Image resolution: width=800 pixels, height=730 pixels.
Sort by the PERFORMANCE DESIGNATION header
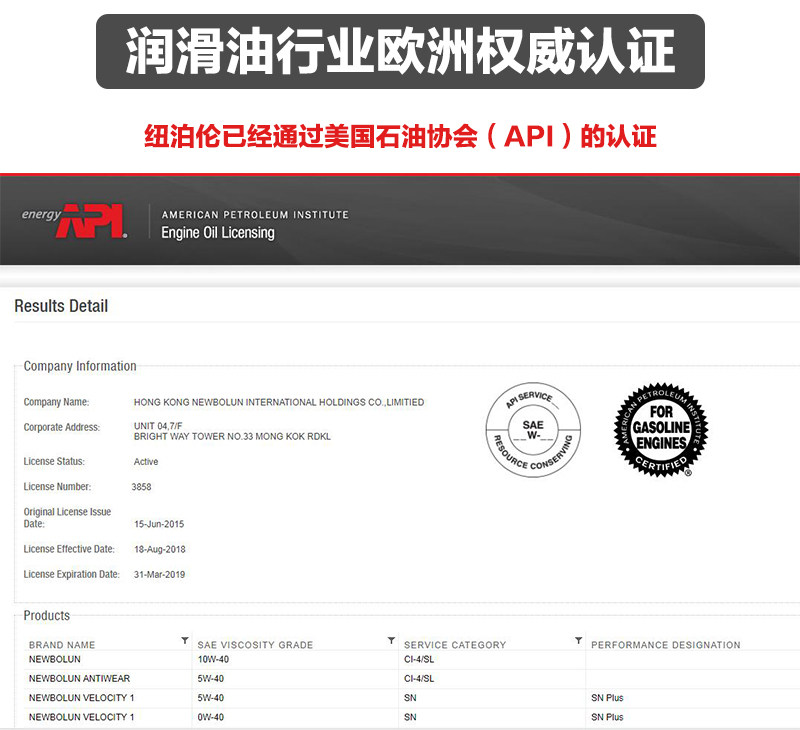pyautogui.click(x=665, y=645)
